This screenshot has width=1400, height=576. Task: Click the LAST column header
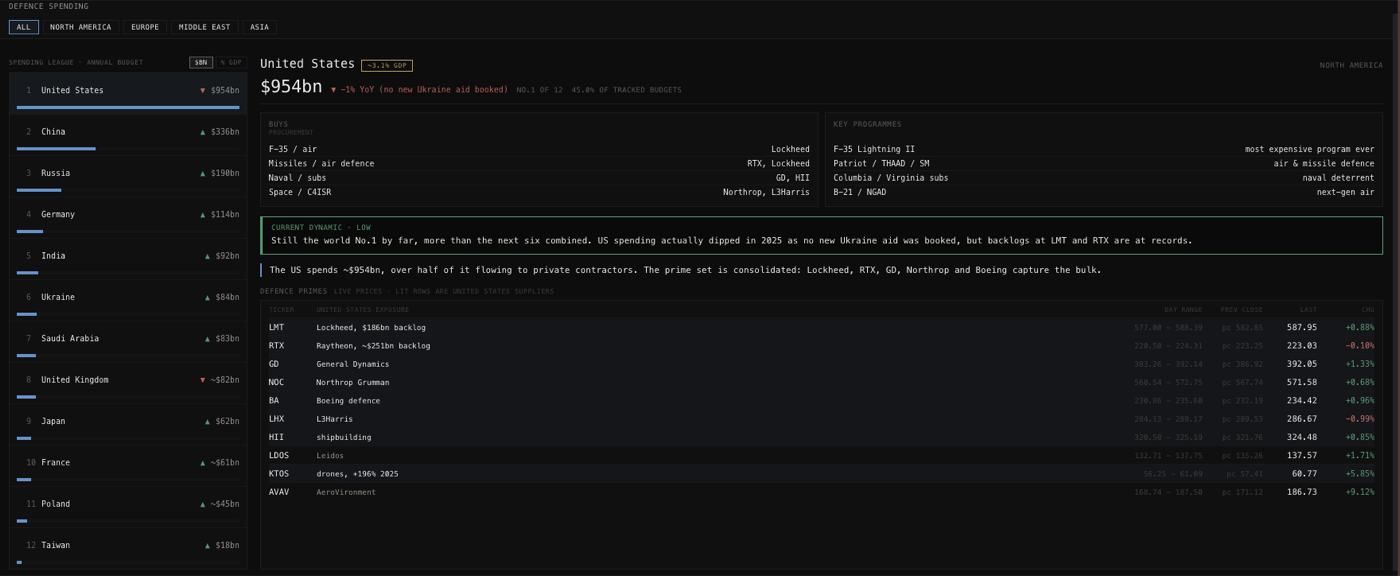(x=1308, y=310)
